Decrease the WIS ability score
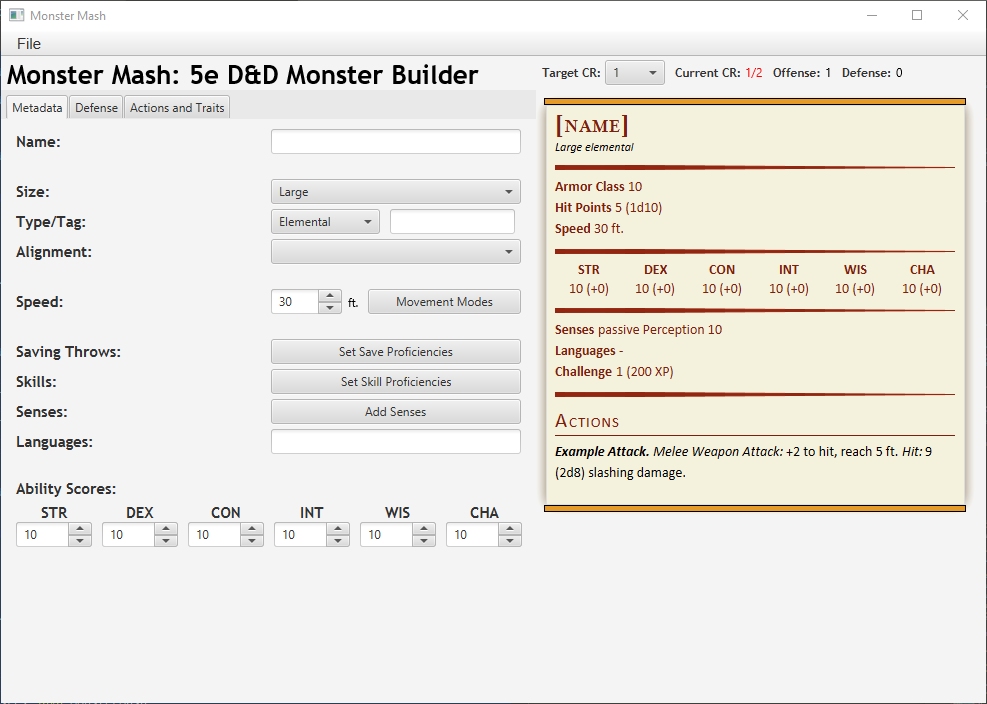987x704 pixels. point(424,540)
